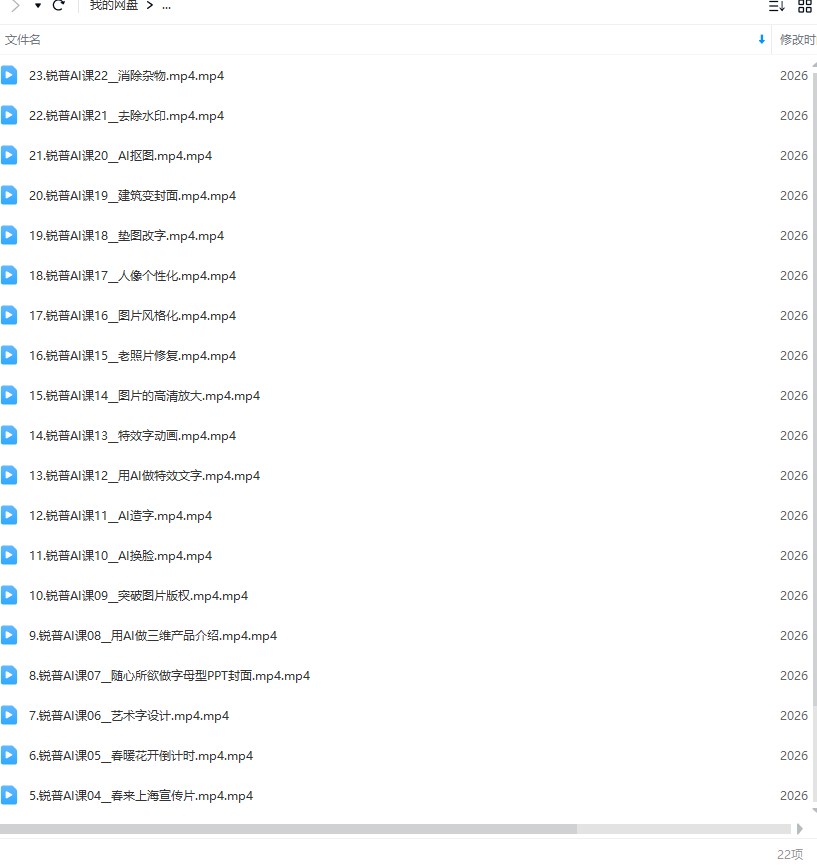Image resolution: width=817 pixels, height=867 pixels.
Task: Switch to grid view layout
Action: click(804, 6)
